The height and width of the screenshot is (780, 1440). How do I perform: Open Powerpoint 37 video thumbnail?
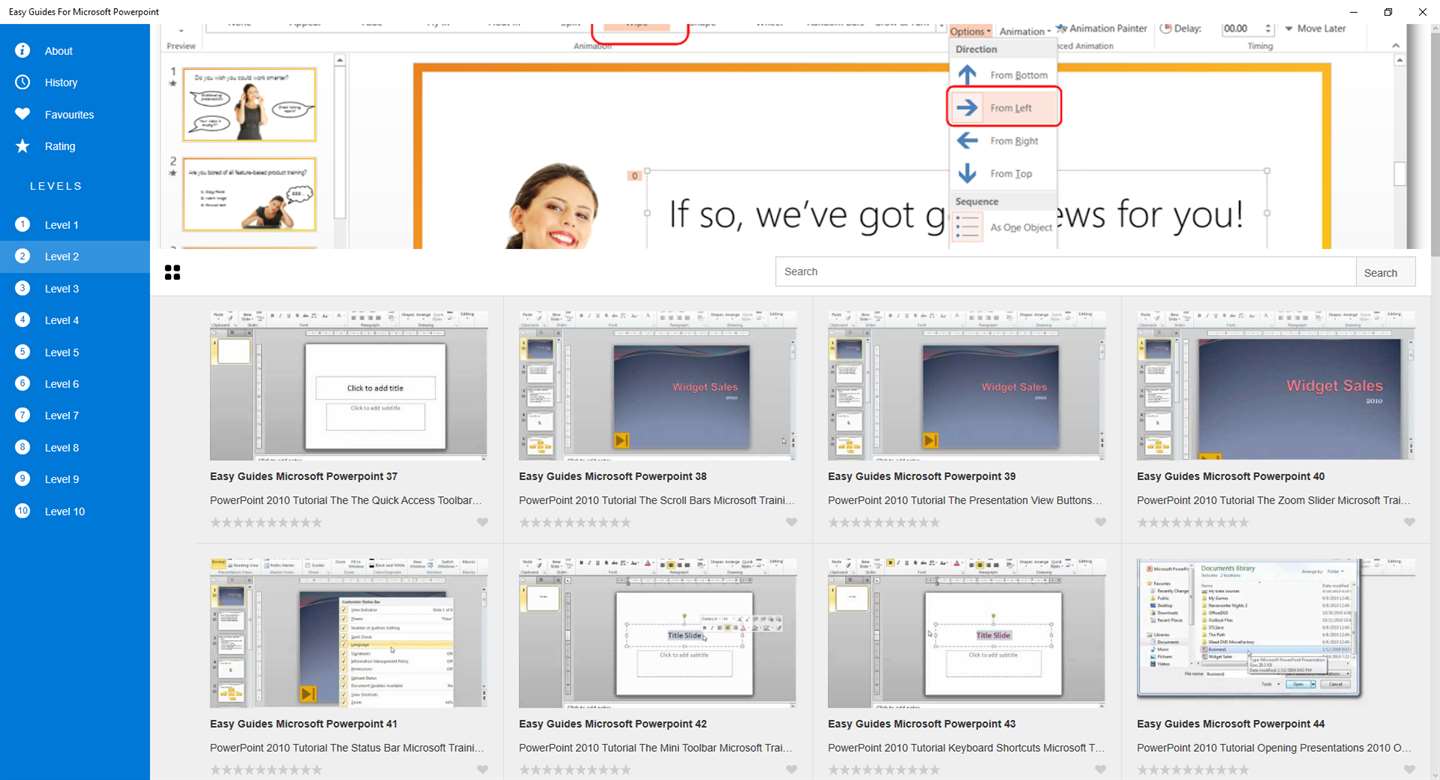348,385
